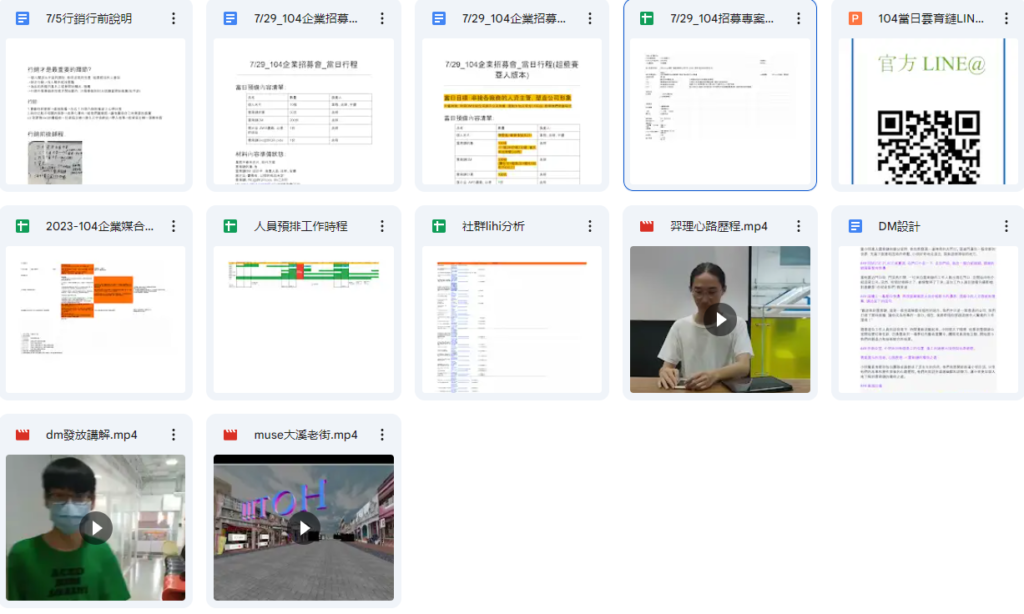Open three-dot menu for dm發放講解.mp4

[174, 435]
